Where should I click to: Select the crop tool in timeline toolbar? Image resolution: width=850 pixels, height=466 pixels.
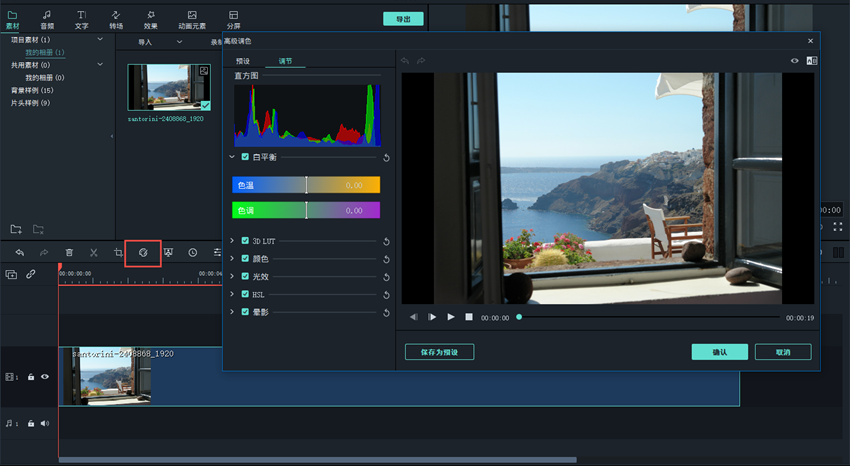[118, 253]
